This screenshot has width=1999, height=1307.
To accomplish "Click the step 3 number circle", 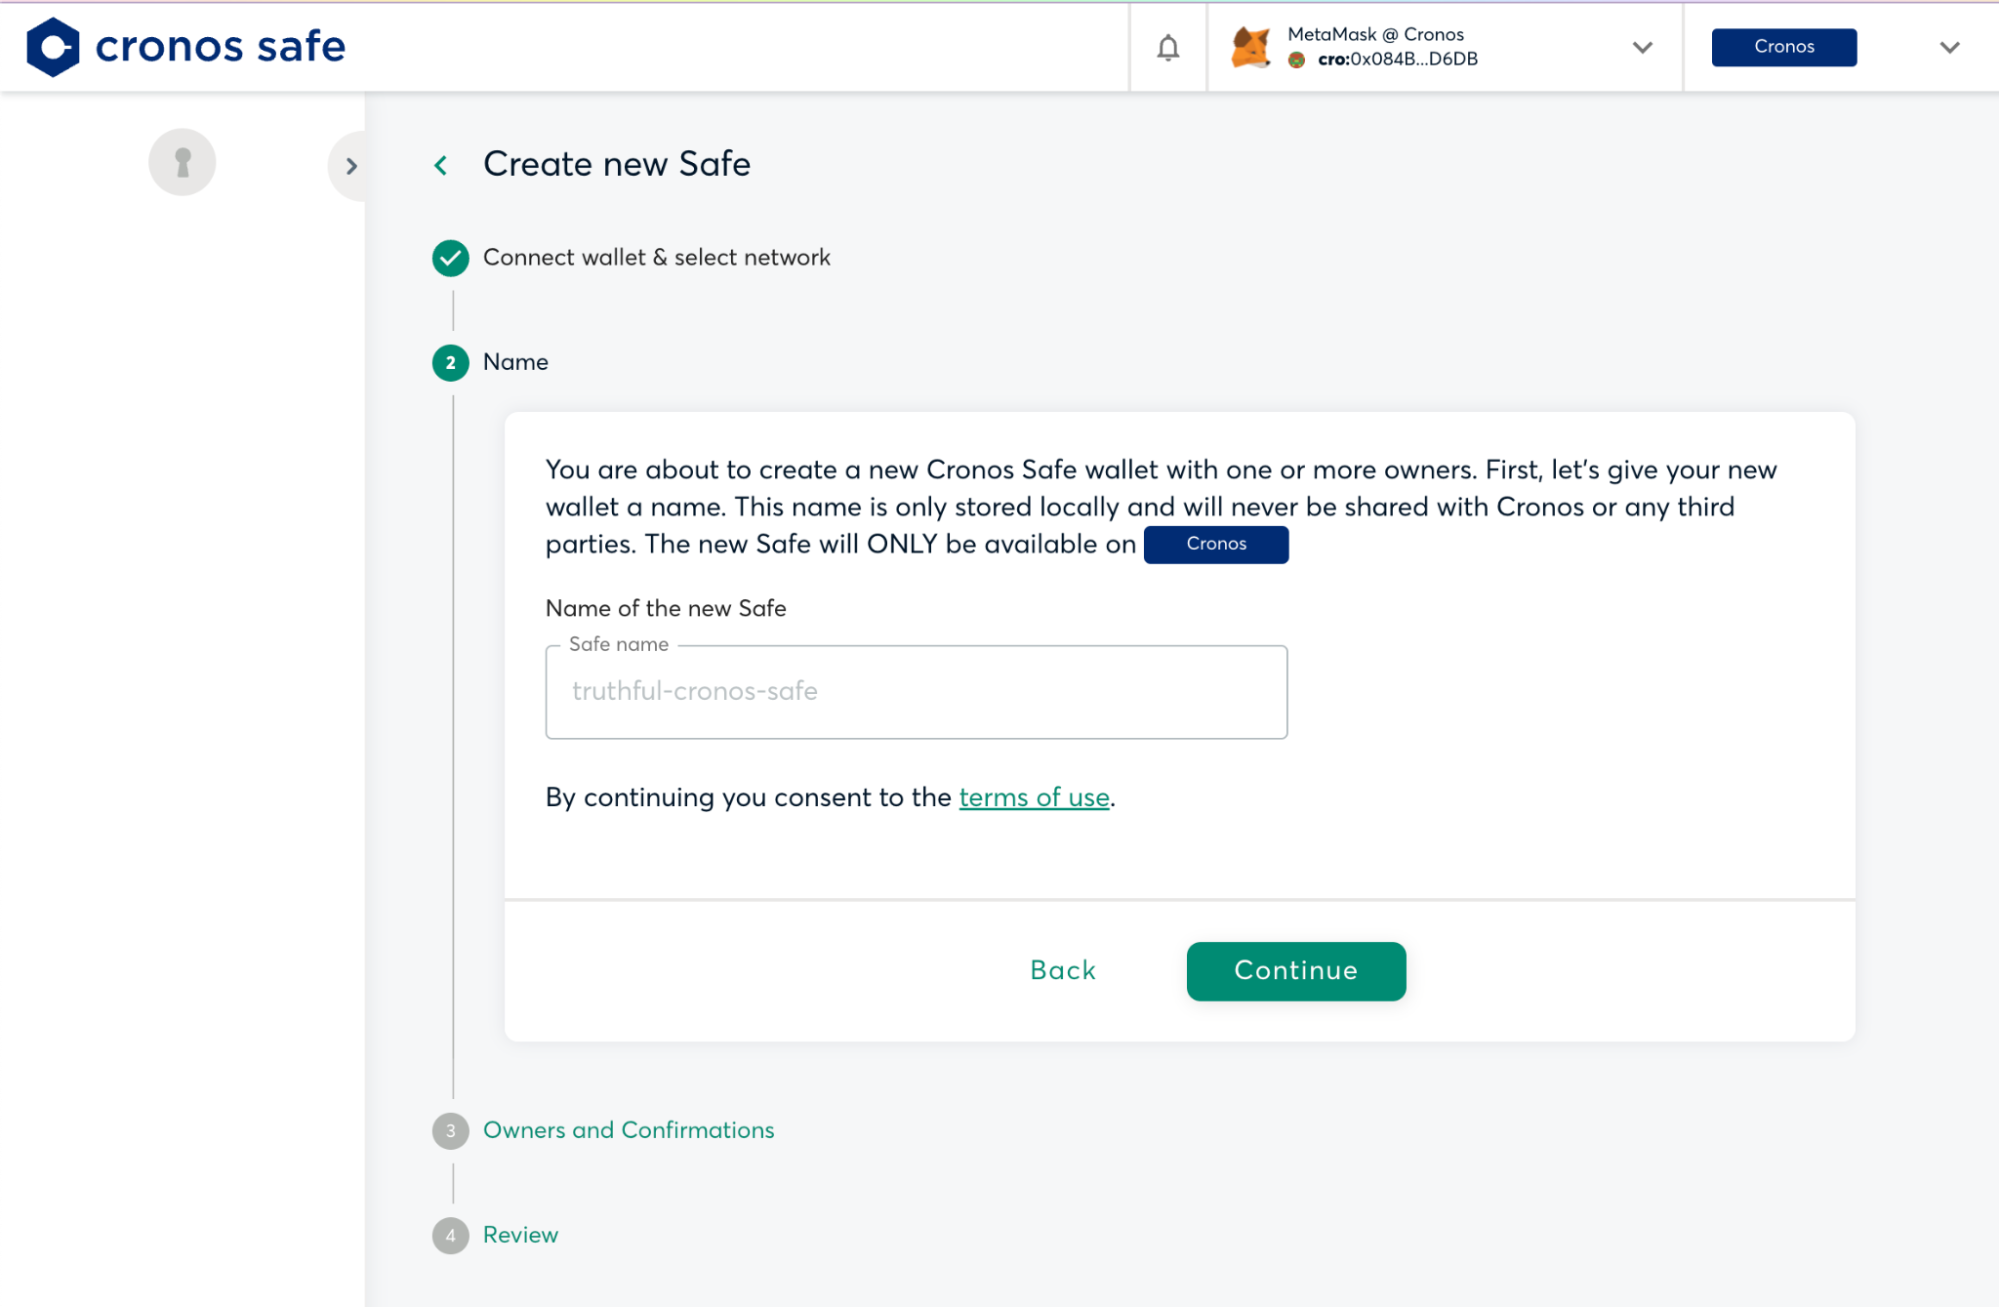I will (x=450, y=1131).
